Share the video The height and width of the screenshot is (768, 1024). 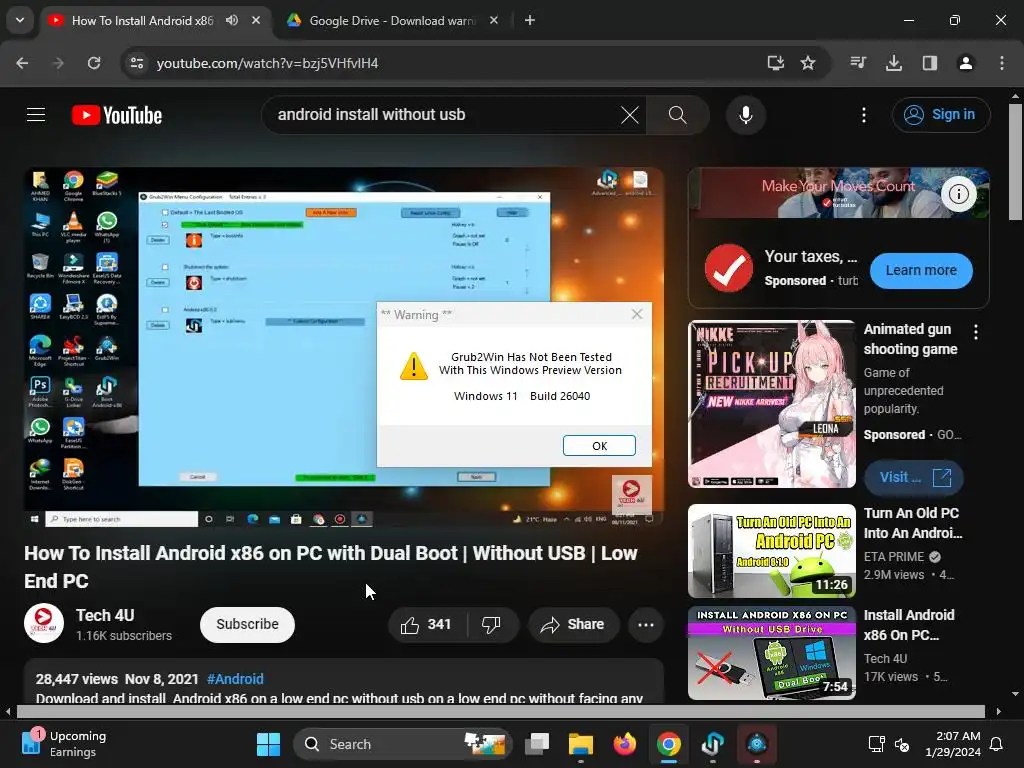click(x=572, y=625)
